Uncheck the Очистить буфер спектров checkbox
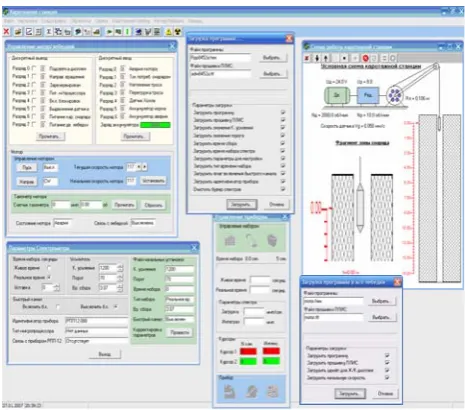This screenshot has height=410, width=465. [x=283, y=189]
